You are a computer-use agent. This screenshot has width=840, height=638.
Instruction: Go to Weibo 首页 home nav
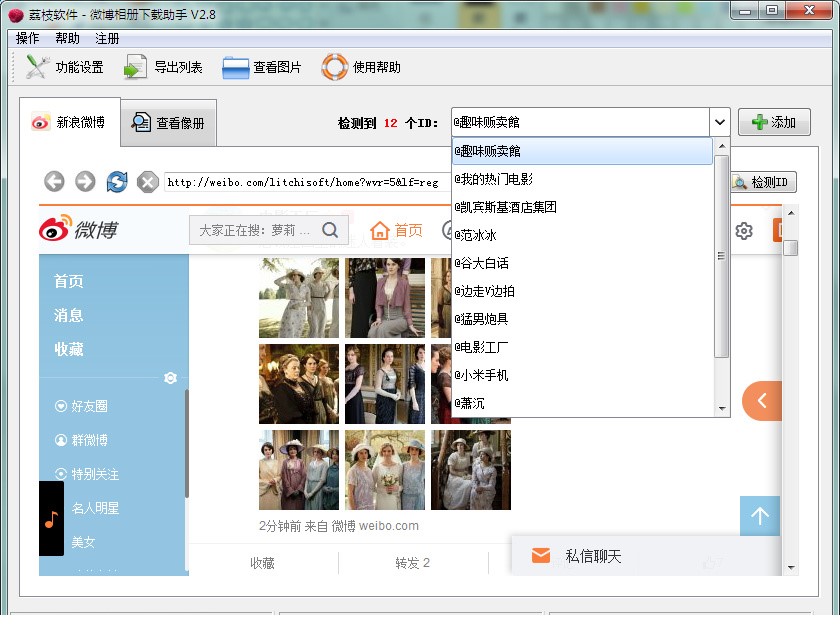396,230
